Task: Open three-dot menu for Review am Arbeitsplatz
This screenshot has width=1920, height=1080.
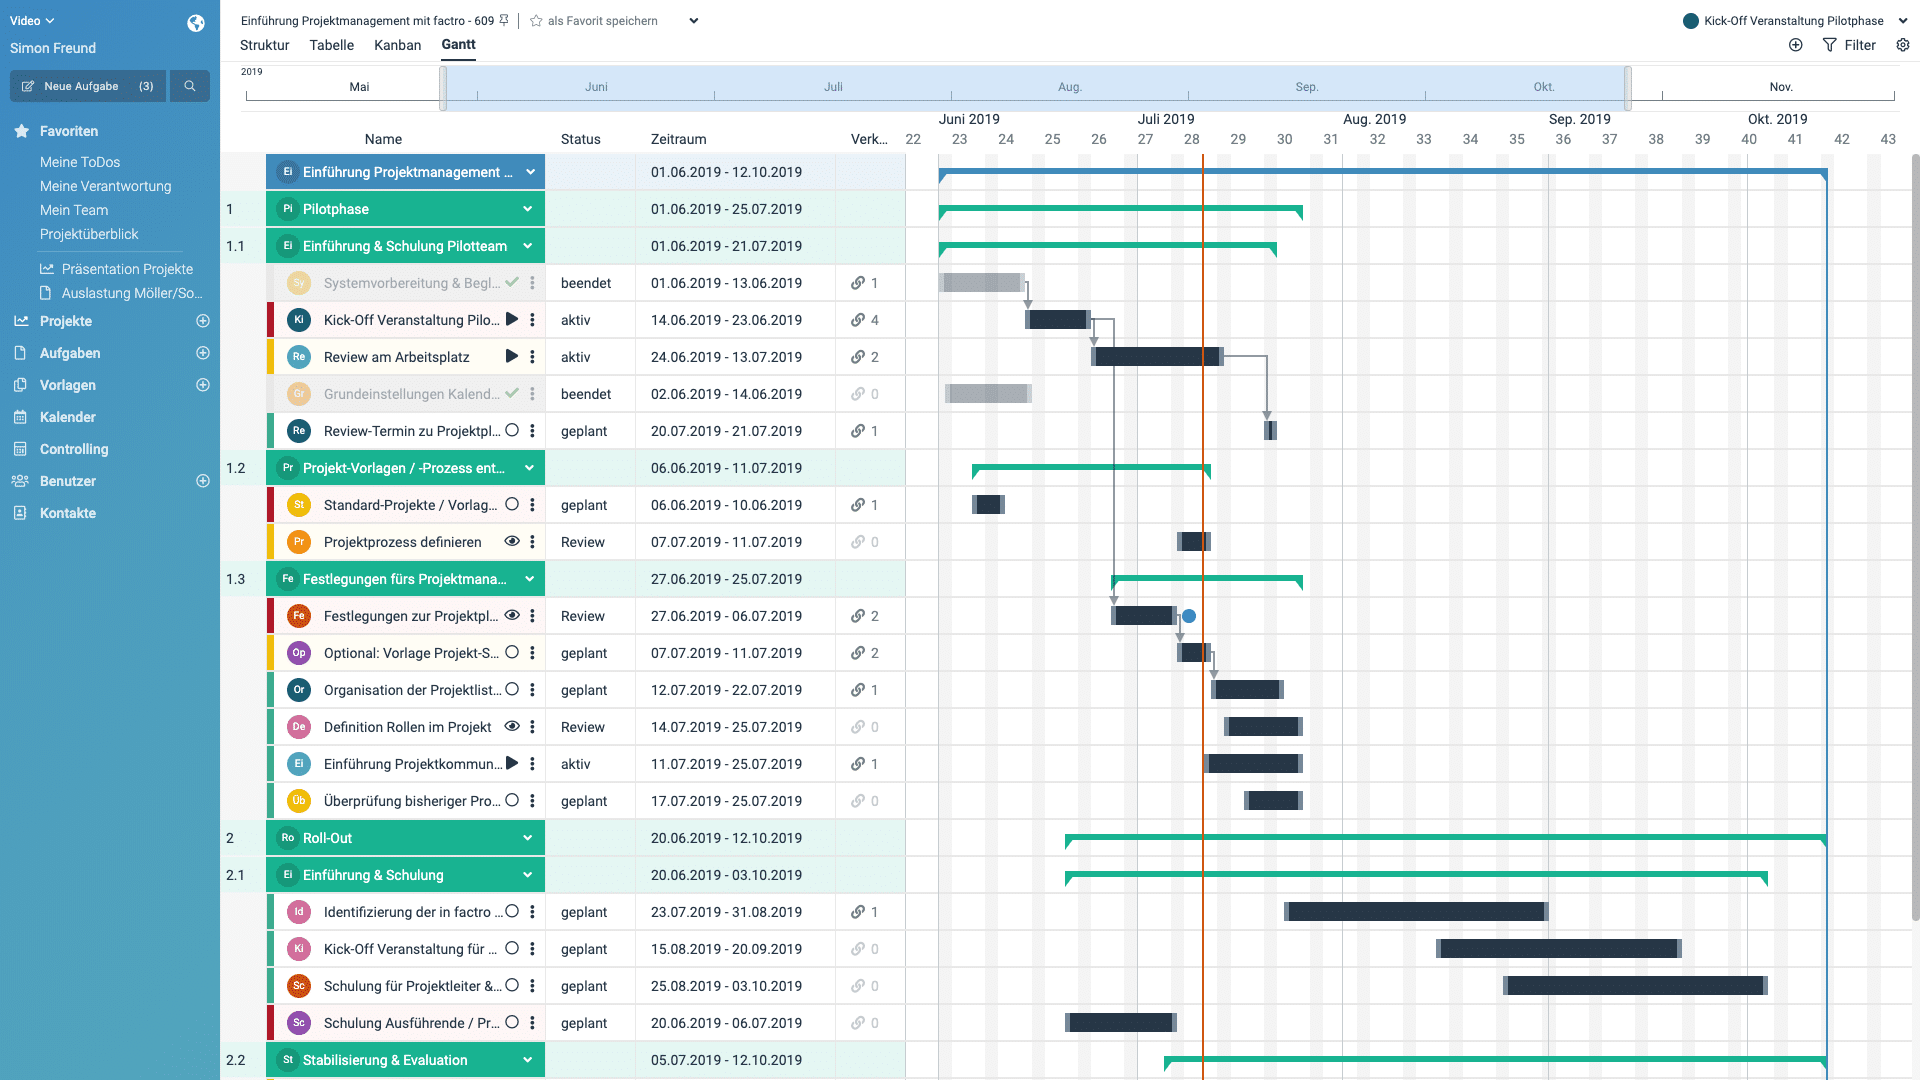Action: click(532, 357)
